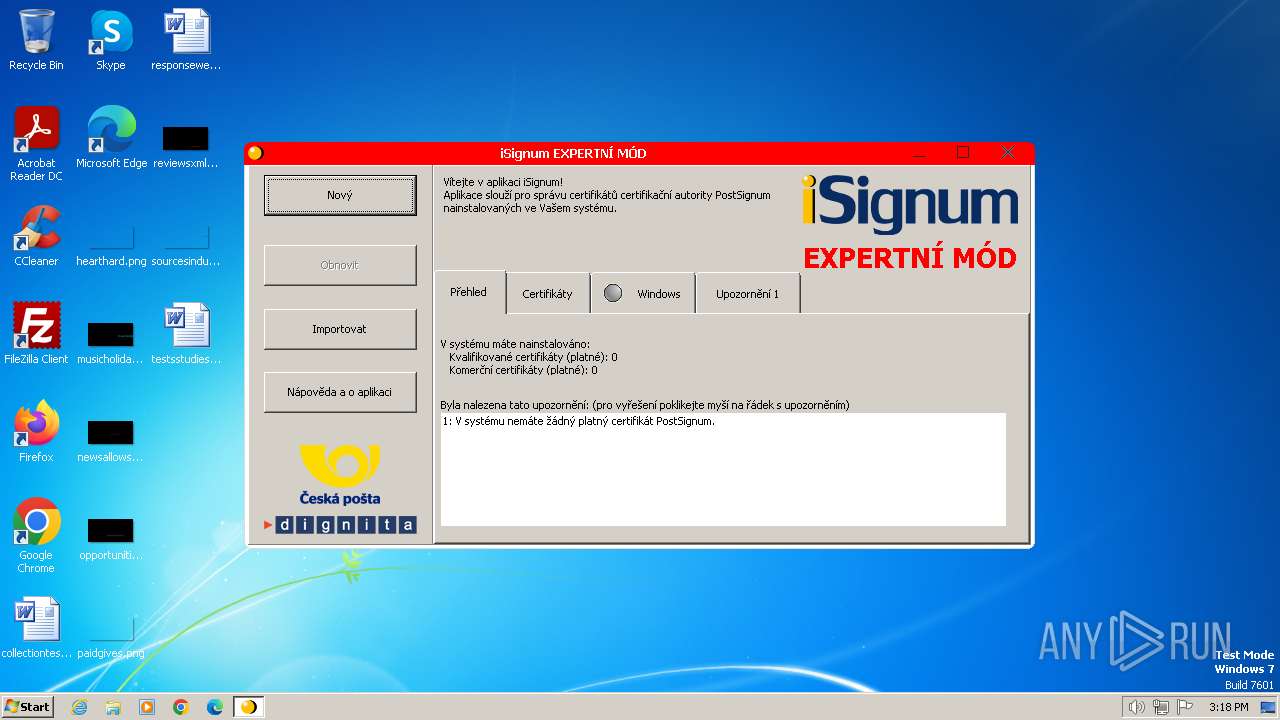Image resolution: width=1280 pixels, height=720 pixels.
Task: Minimize the iSignum window
Action: 919,153
